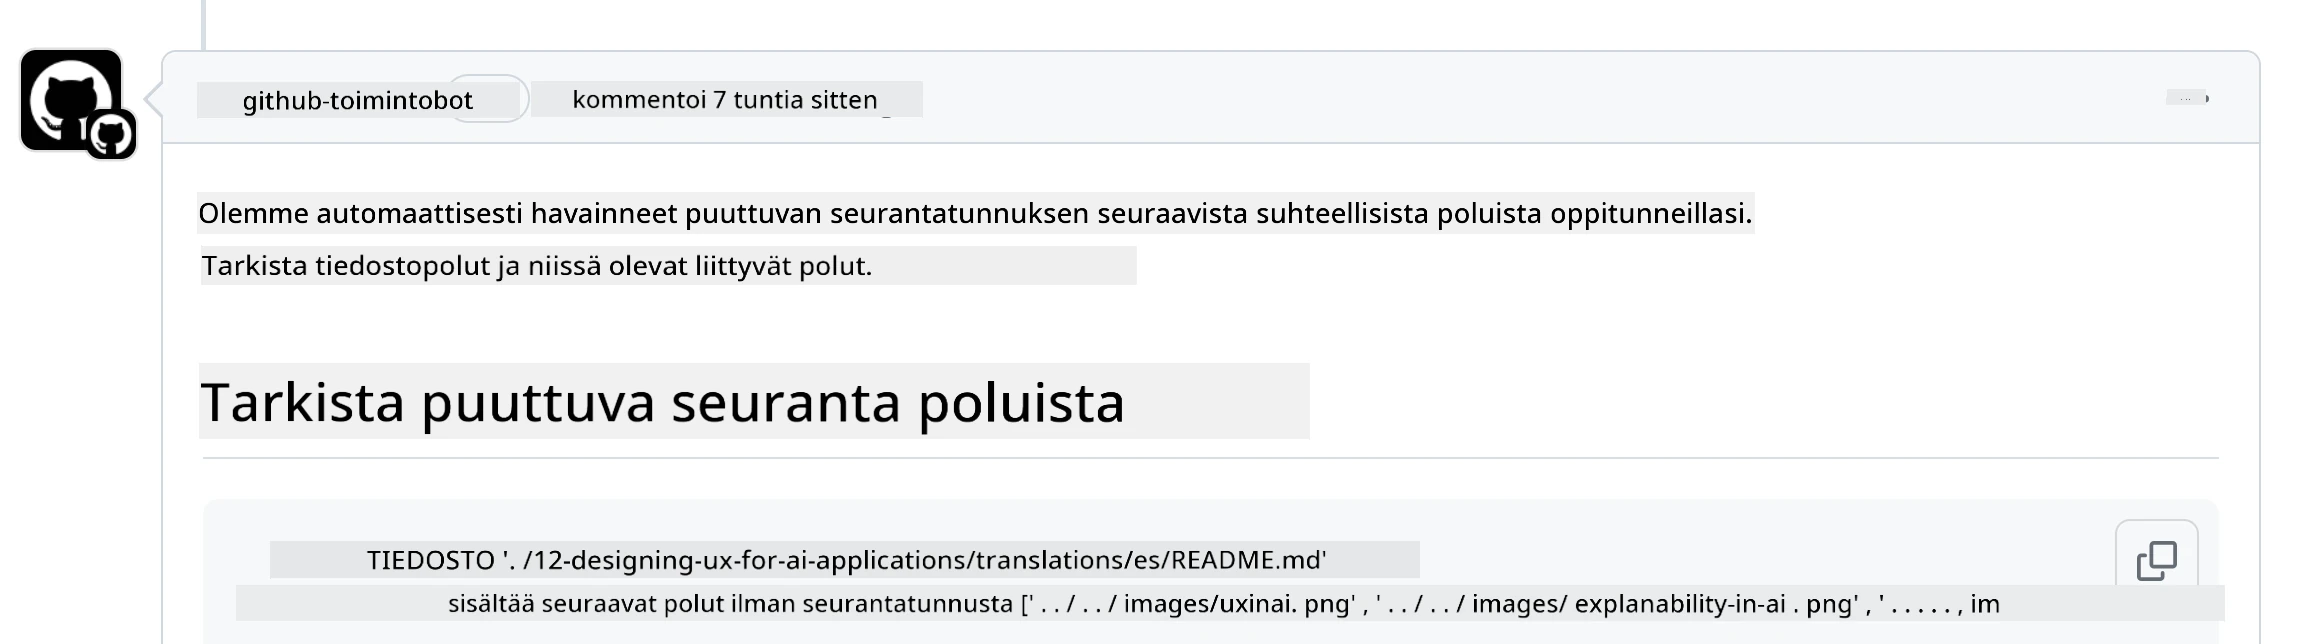
Task: Click the horizontal rule under the heading
Action: pos(1210,458)
